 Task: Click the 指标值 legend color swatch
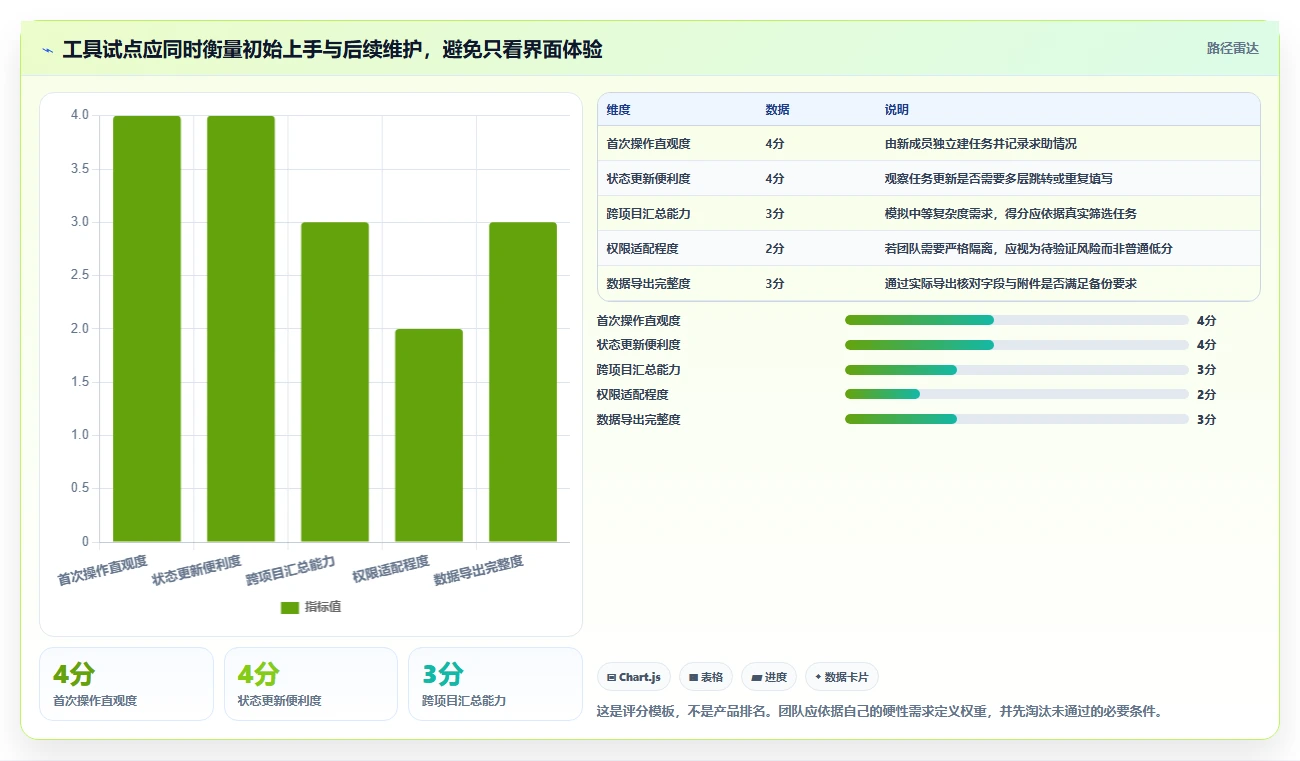(290, 607)
